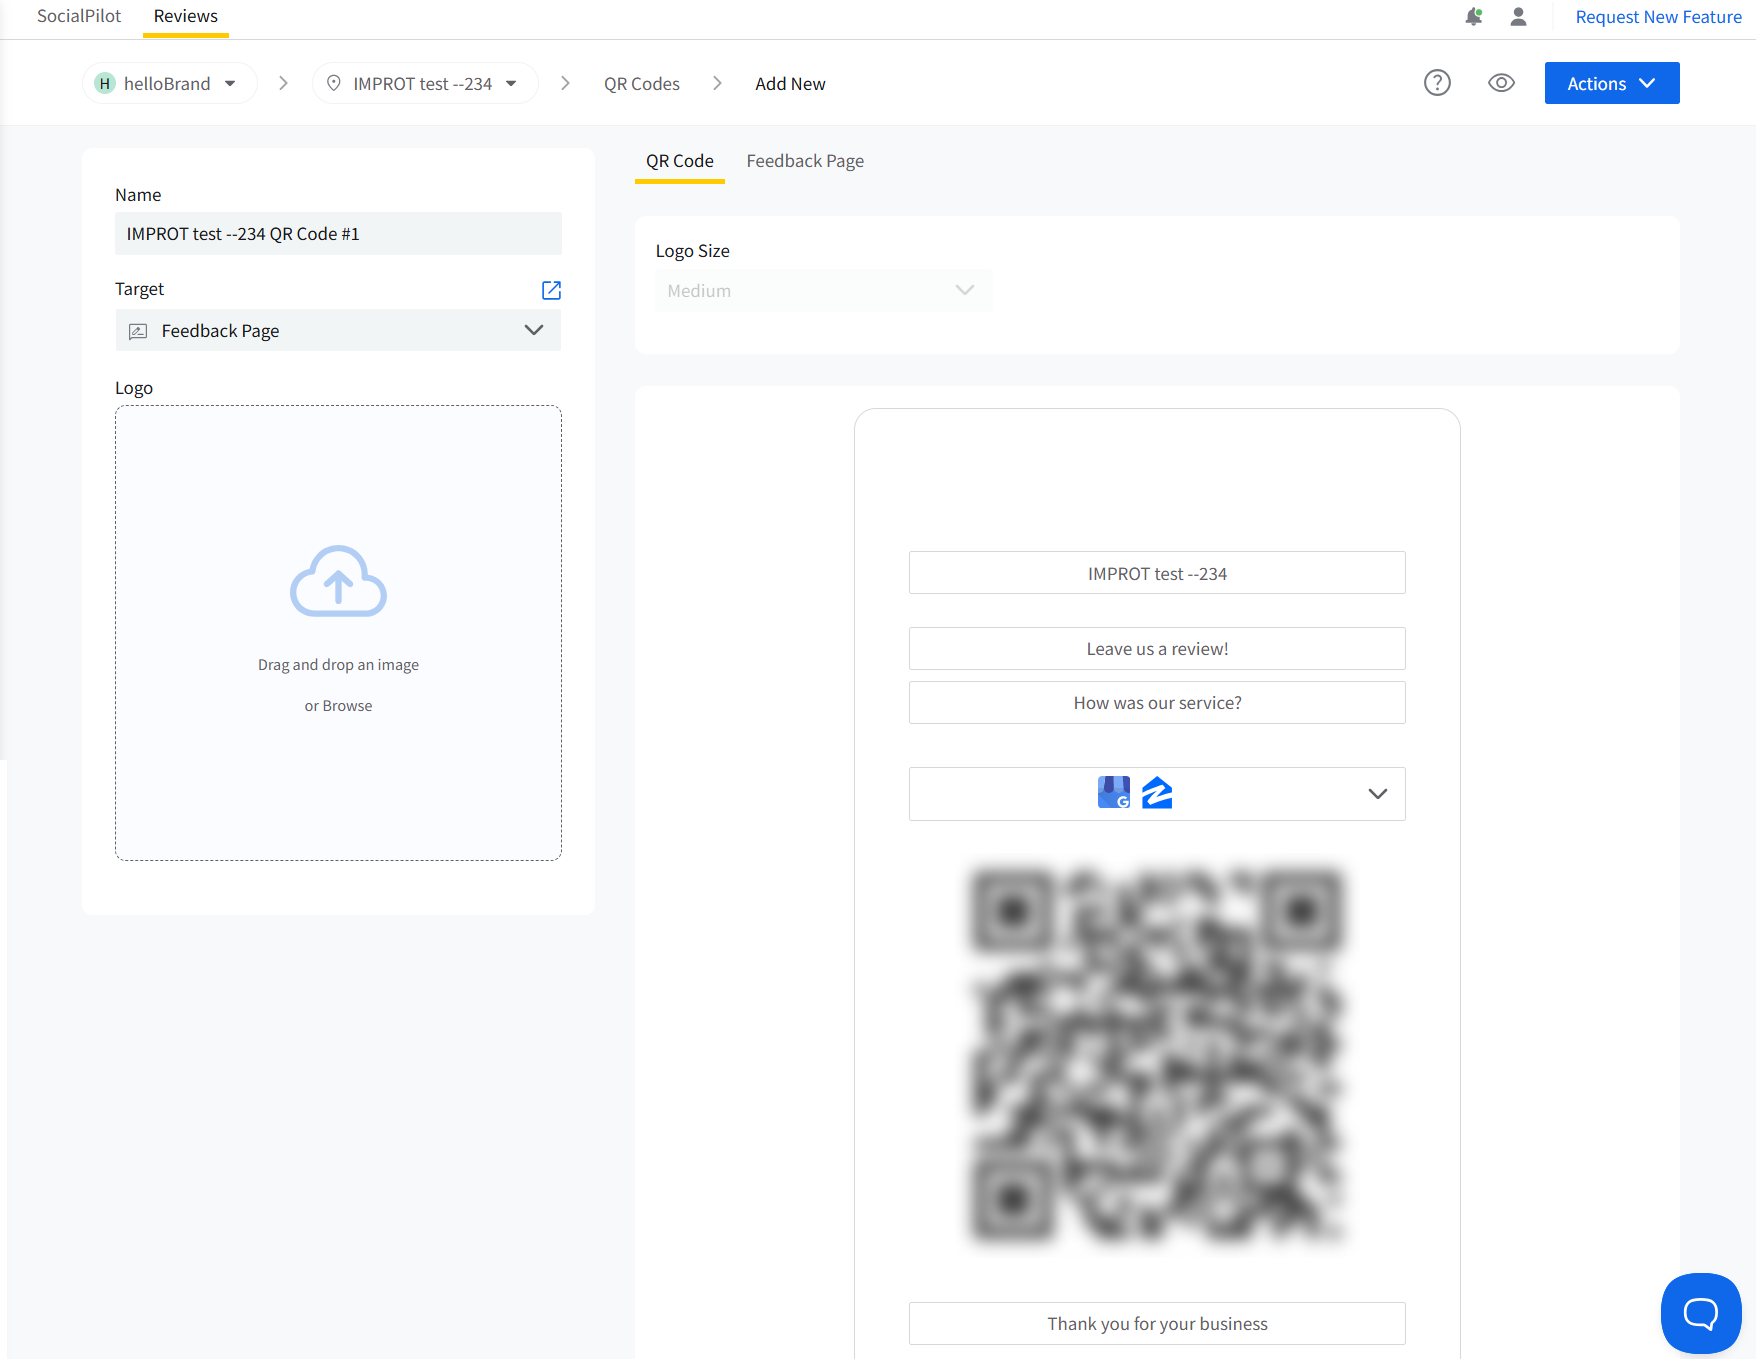Toggle preview with the eye icon
This screenshot has width=1759, height=1363.
tap(1501, 83)
